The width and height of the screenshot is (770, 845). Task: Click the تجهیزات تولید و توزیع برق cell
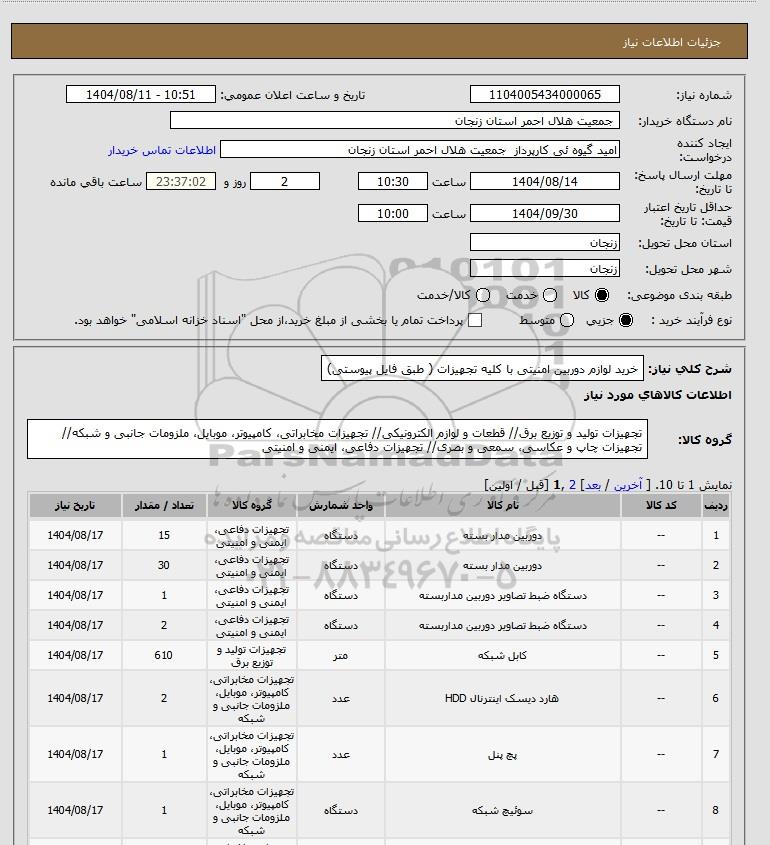click(252, 656)
